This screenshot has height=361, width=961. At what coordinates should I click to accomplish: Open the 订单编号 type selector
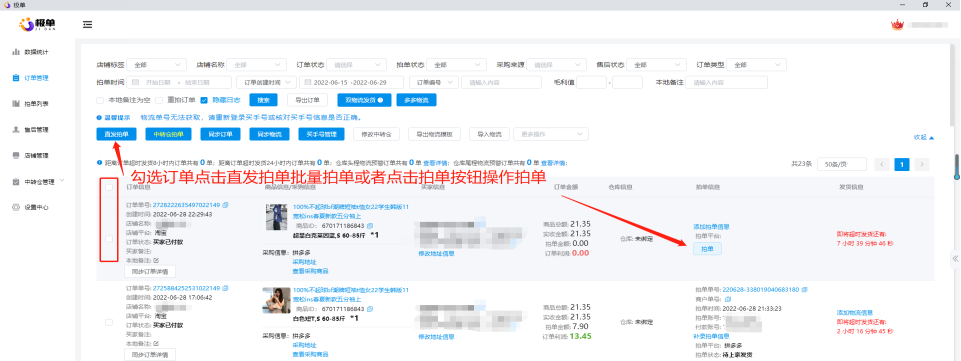click(x=435, y=82)
